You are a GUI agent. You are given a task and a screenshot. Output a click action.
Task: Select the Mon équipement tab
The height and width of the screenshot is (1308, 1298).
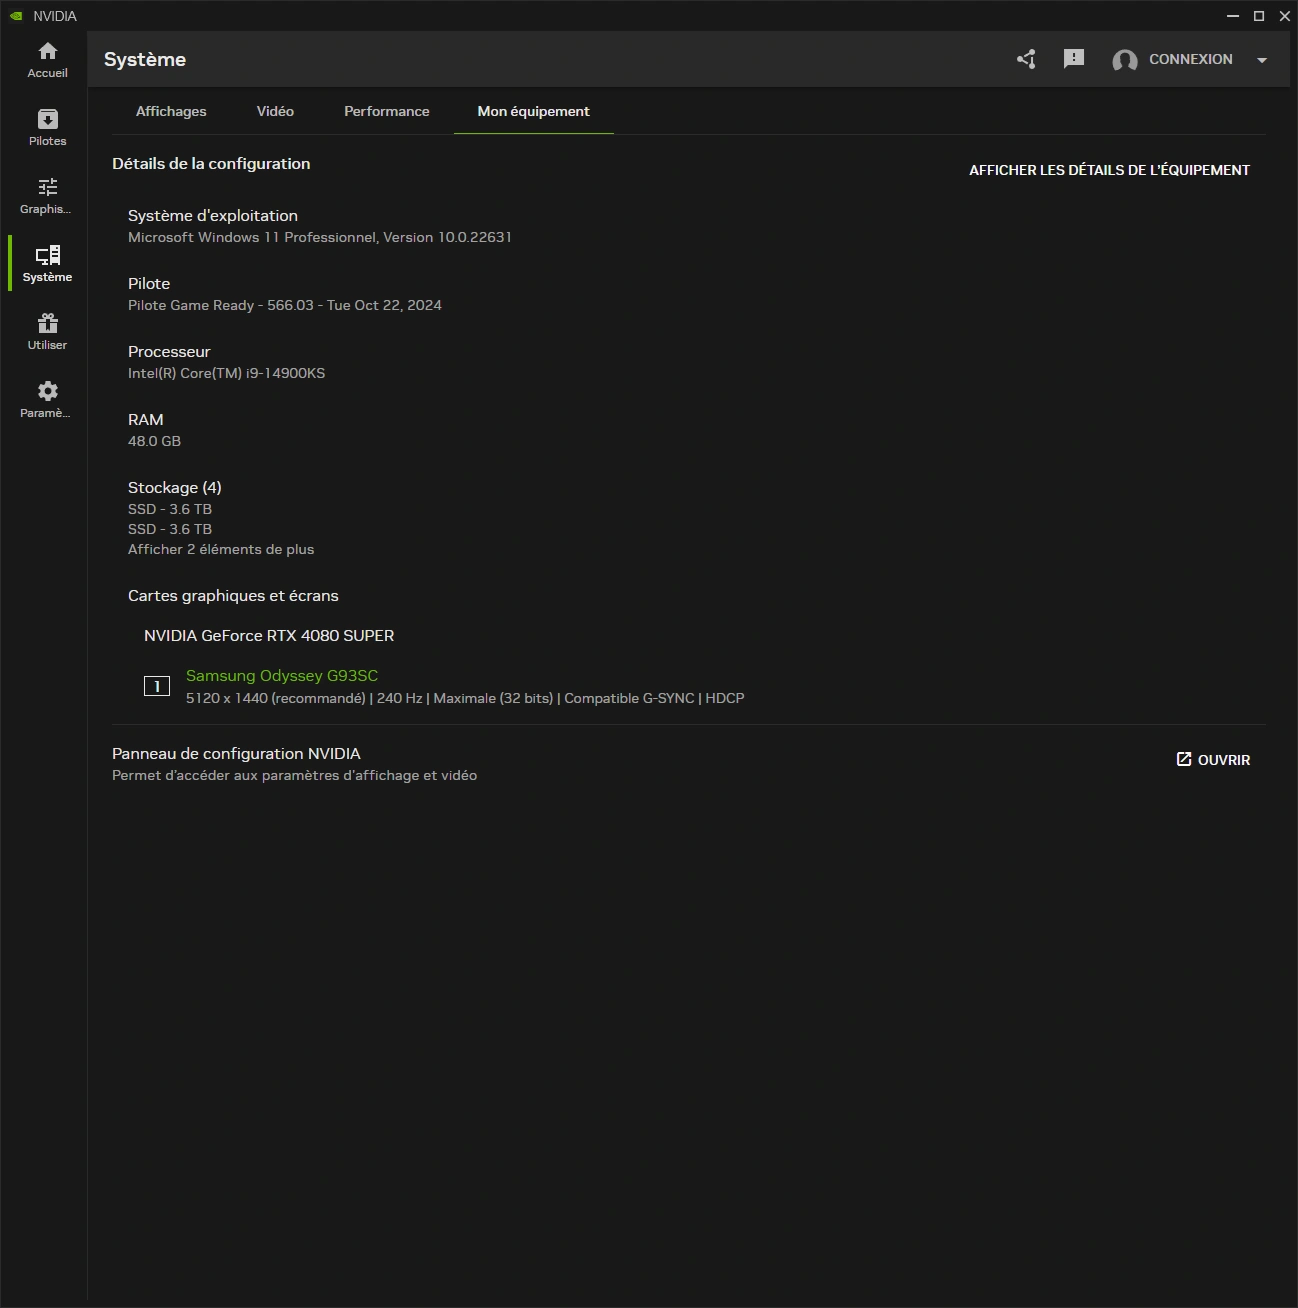pos(534,111)
